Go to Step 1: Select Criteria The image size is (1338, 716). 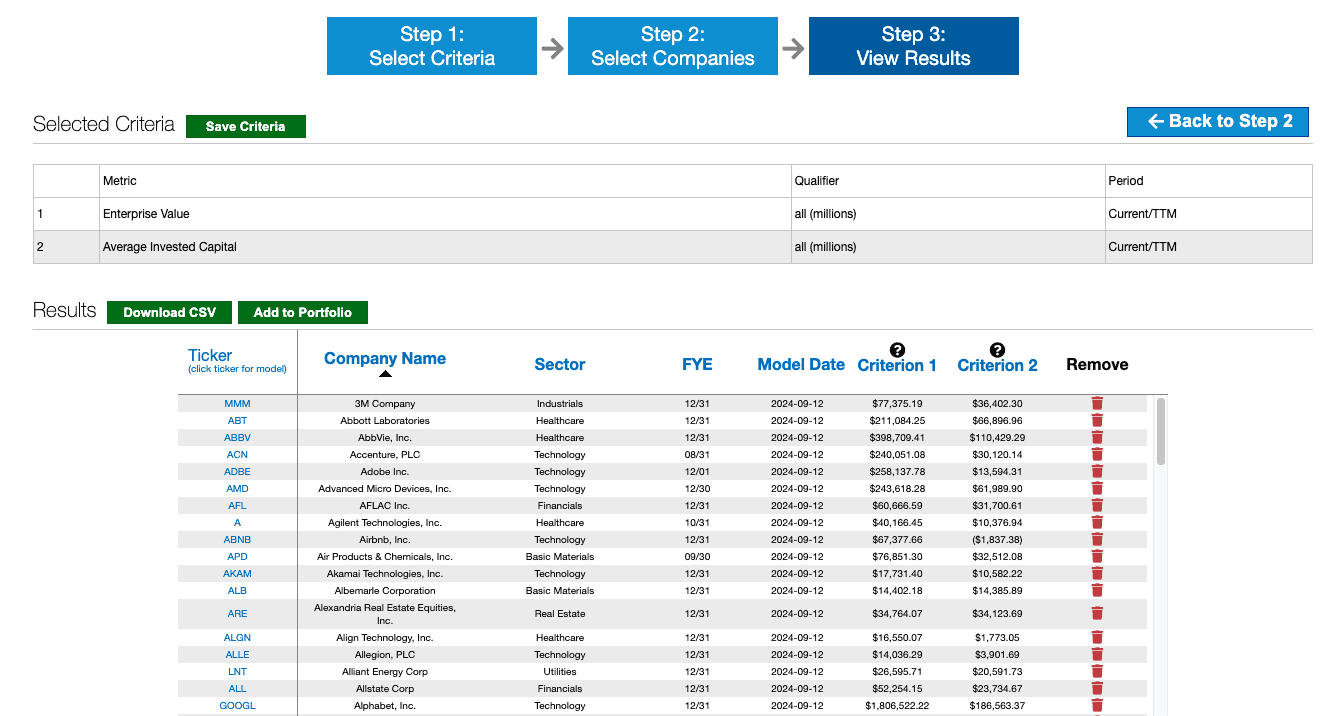coord(432,46)
